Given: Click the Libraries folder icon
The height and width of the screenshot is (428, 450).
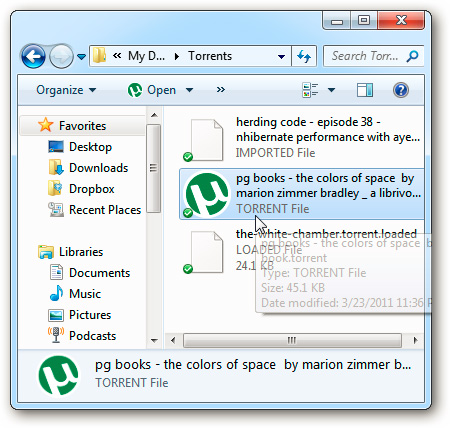Looking at the screenshot, I should point(46,252).
